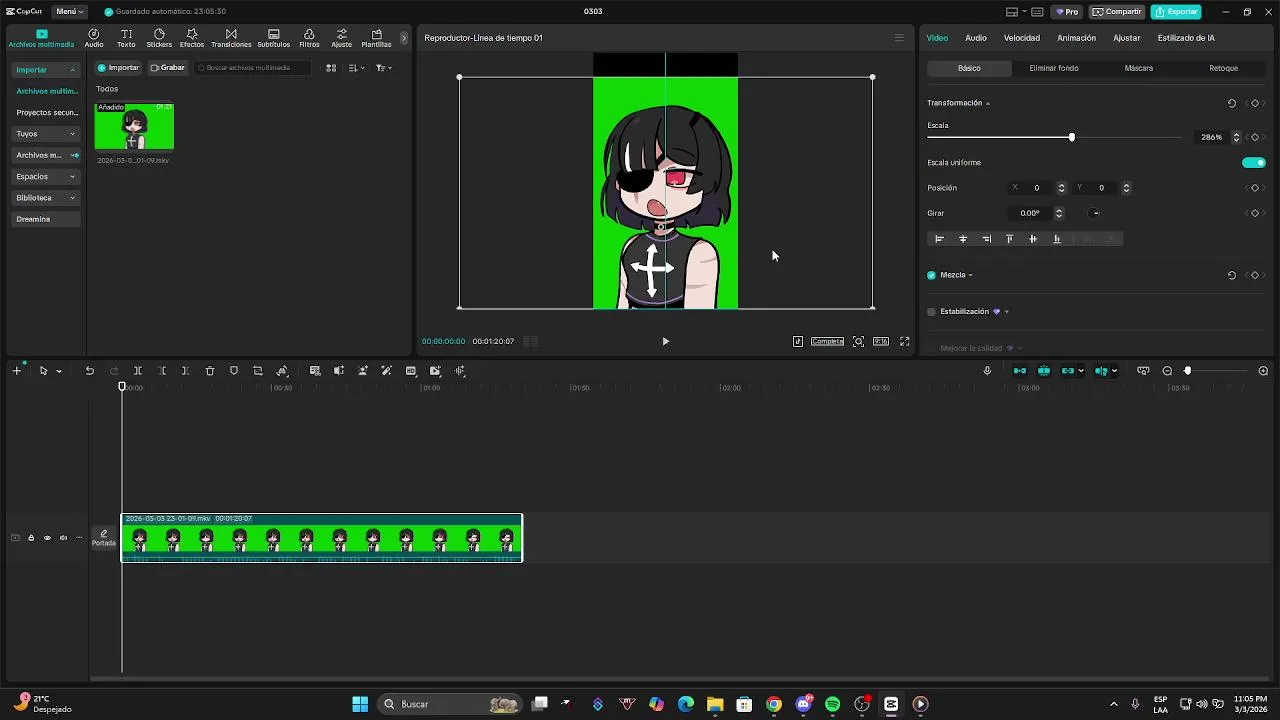Image resolution: width=1280 pixels, height=720 pixels.
Task: Select the Eliminar fondo sub-tab
Action: click(1054, 68)
